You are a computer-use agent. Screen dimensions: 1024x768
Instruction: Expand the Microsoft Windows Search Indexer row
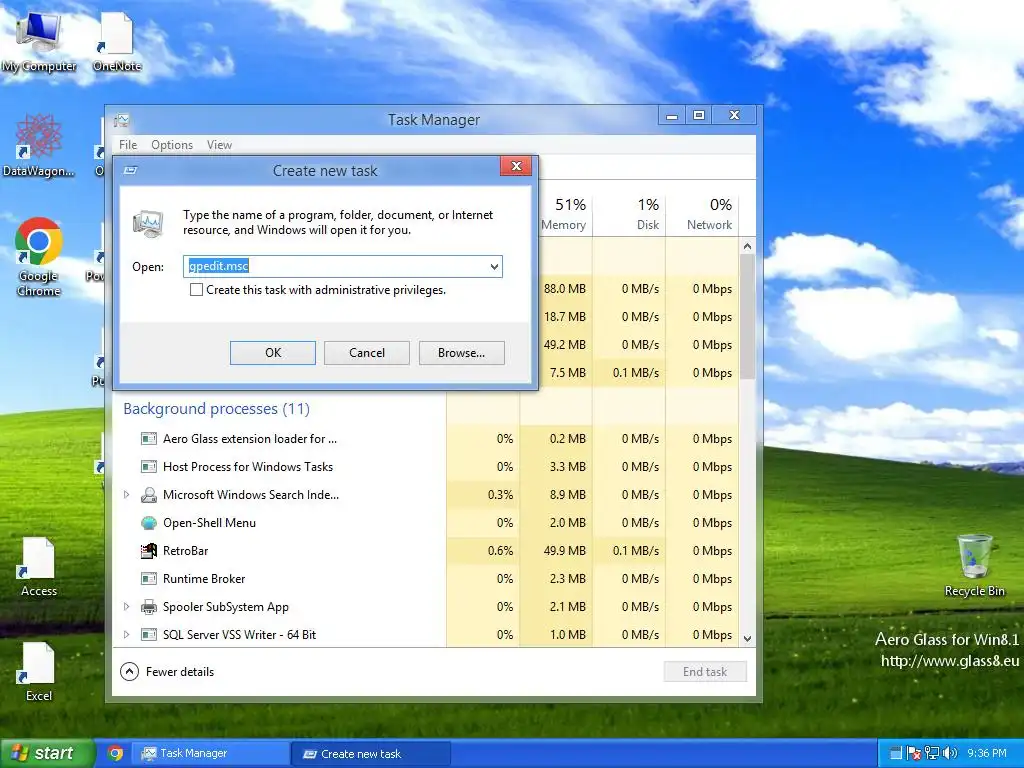click(127, 495)
